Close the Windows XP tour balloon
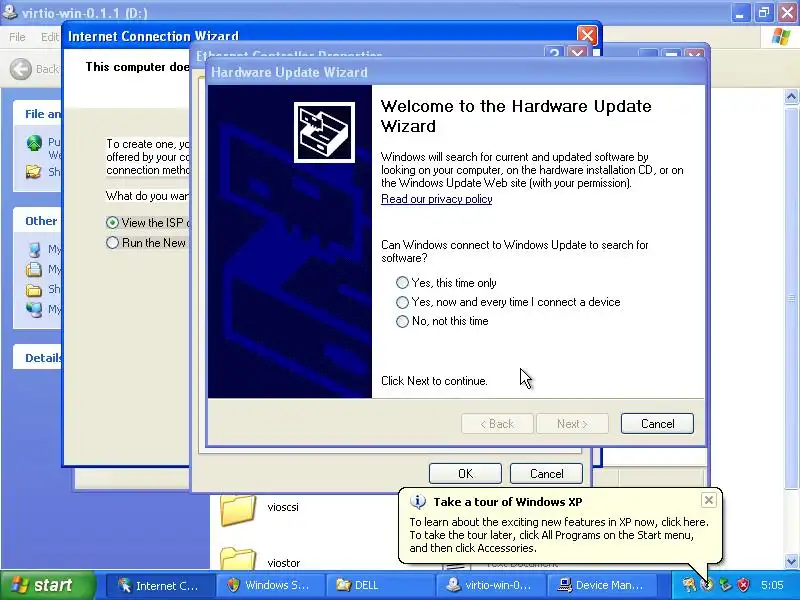This screenshot has height=600, width=800. coord(709,500)
